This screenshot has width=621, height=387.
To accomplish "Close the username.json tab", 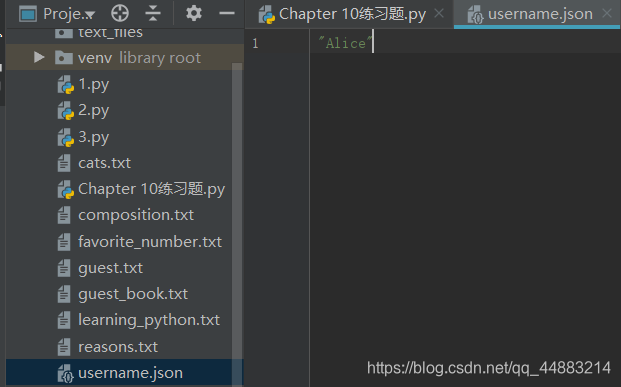I will 607,13.
